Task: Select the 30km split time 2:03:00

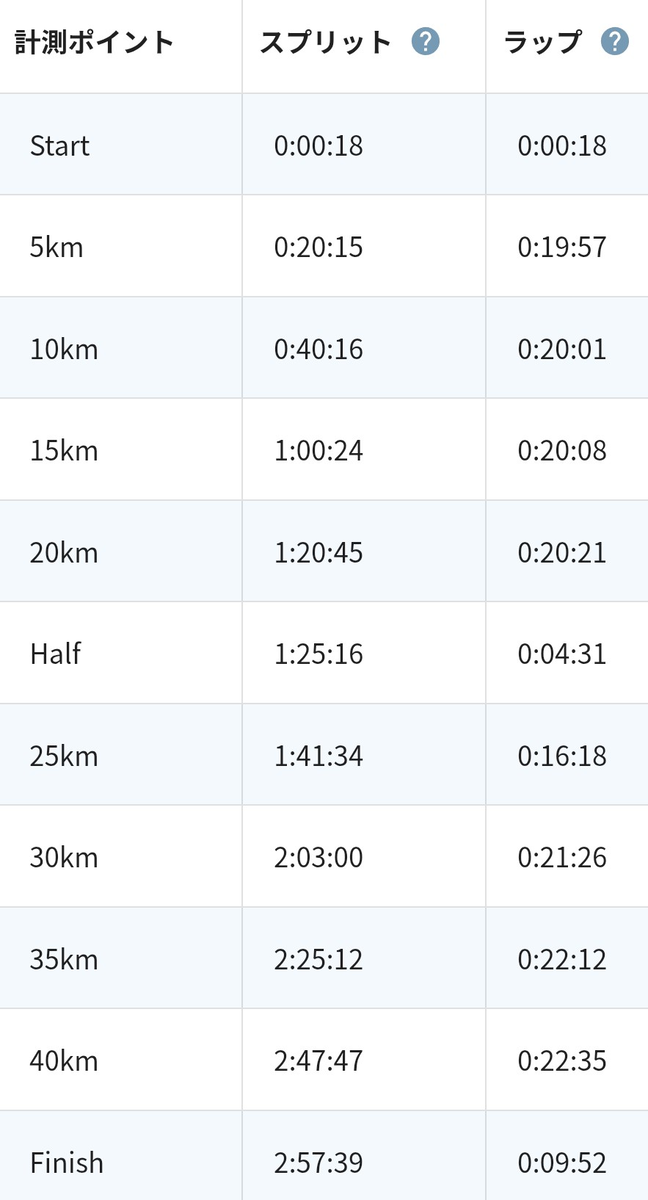Action: click(319, 858)
